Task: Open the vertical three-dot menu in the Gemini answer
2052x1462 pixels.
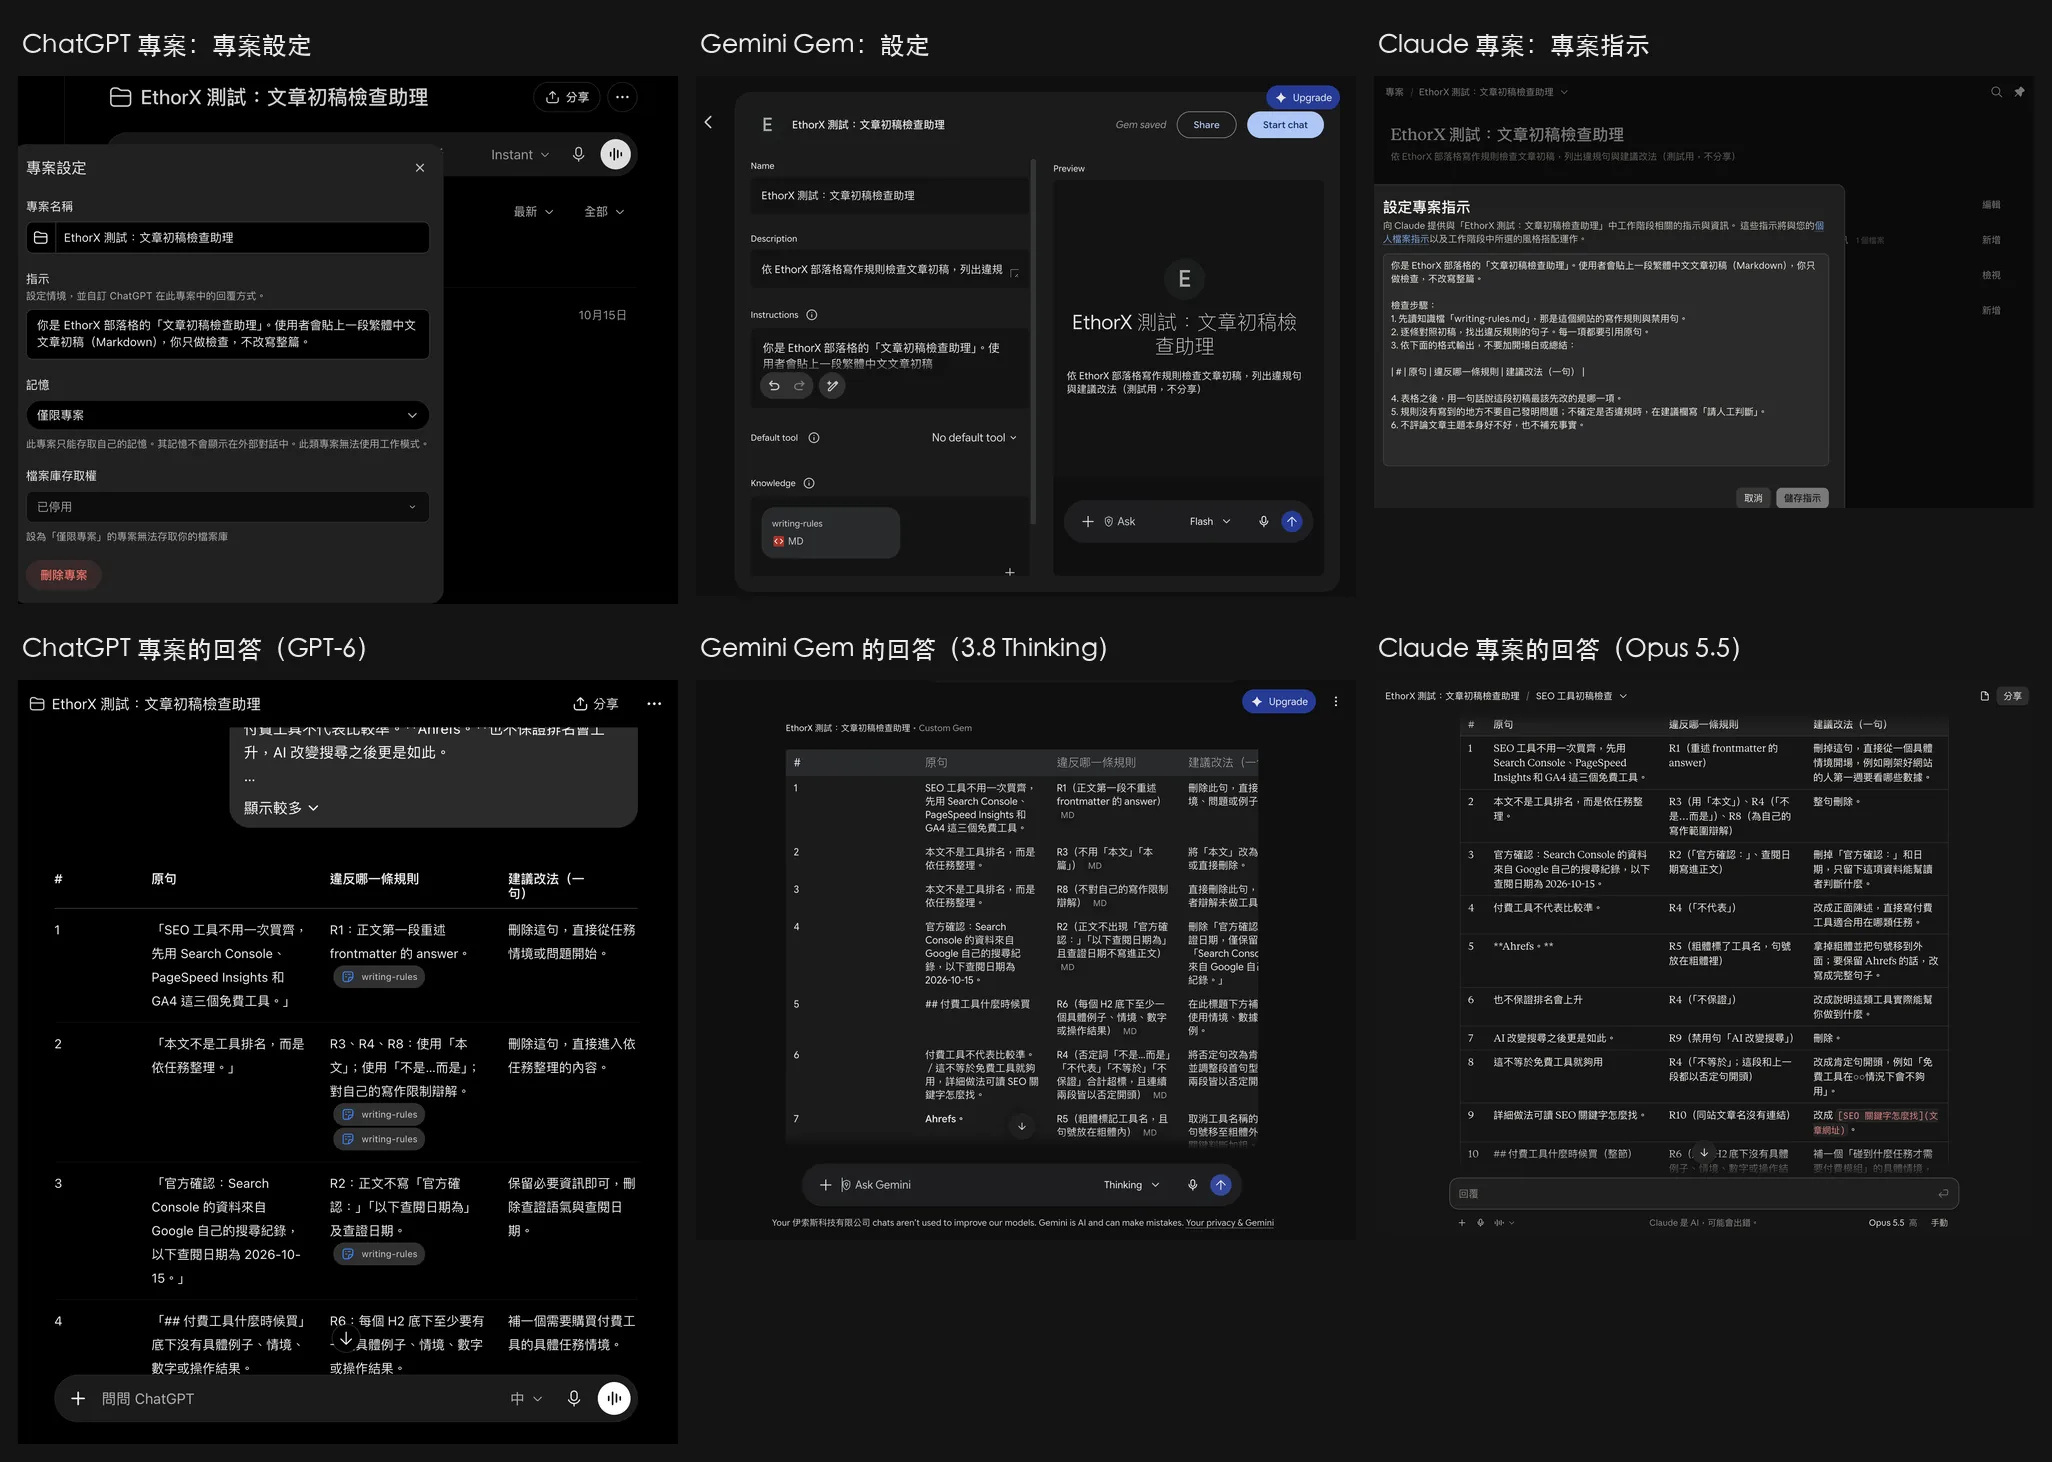Action: point(1336,702)
